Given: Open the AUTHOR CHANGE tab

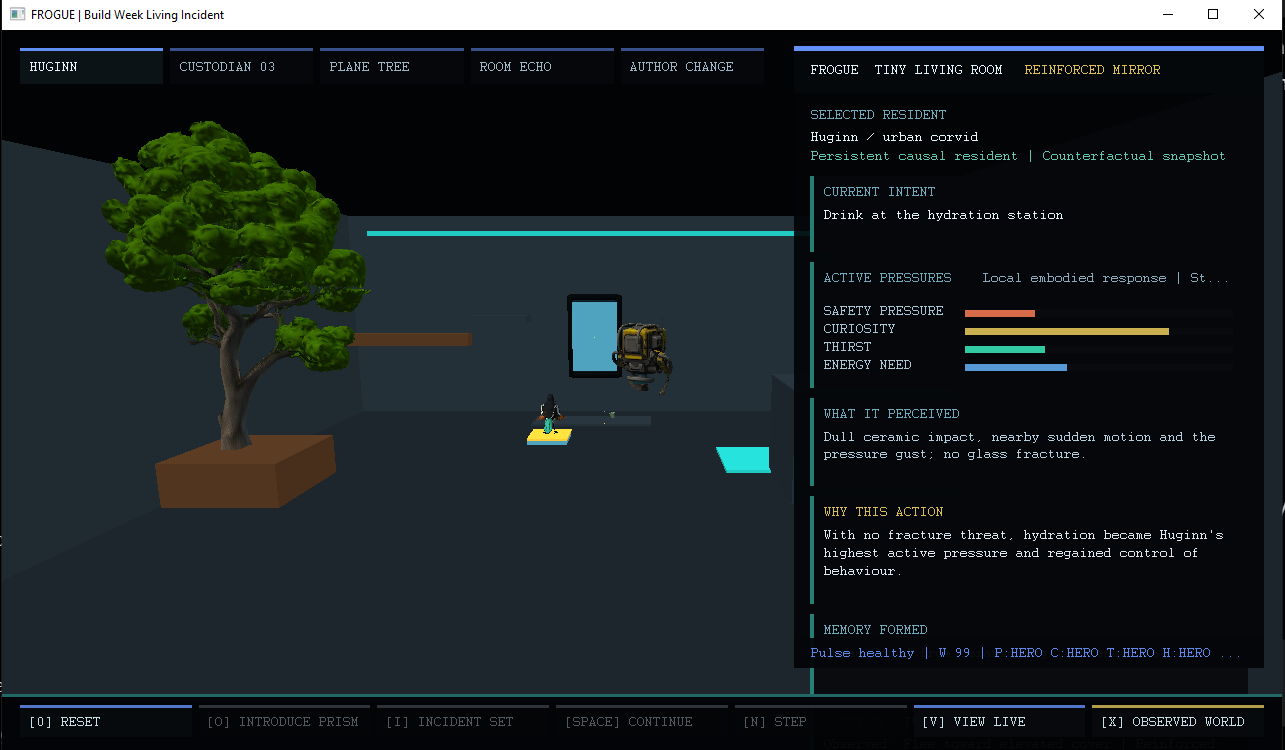Looking at the screenshot, I should [x=692, y=66].
